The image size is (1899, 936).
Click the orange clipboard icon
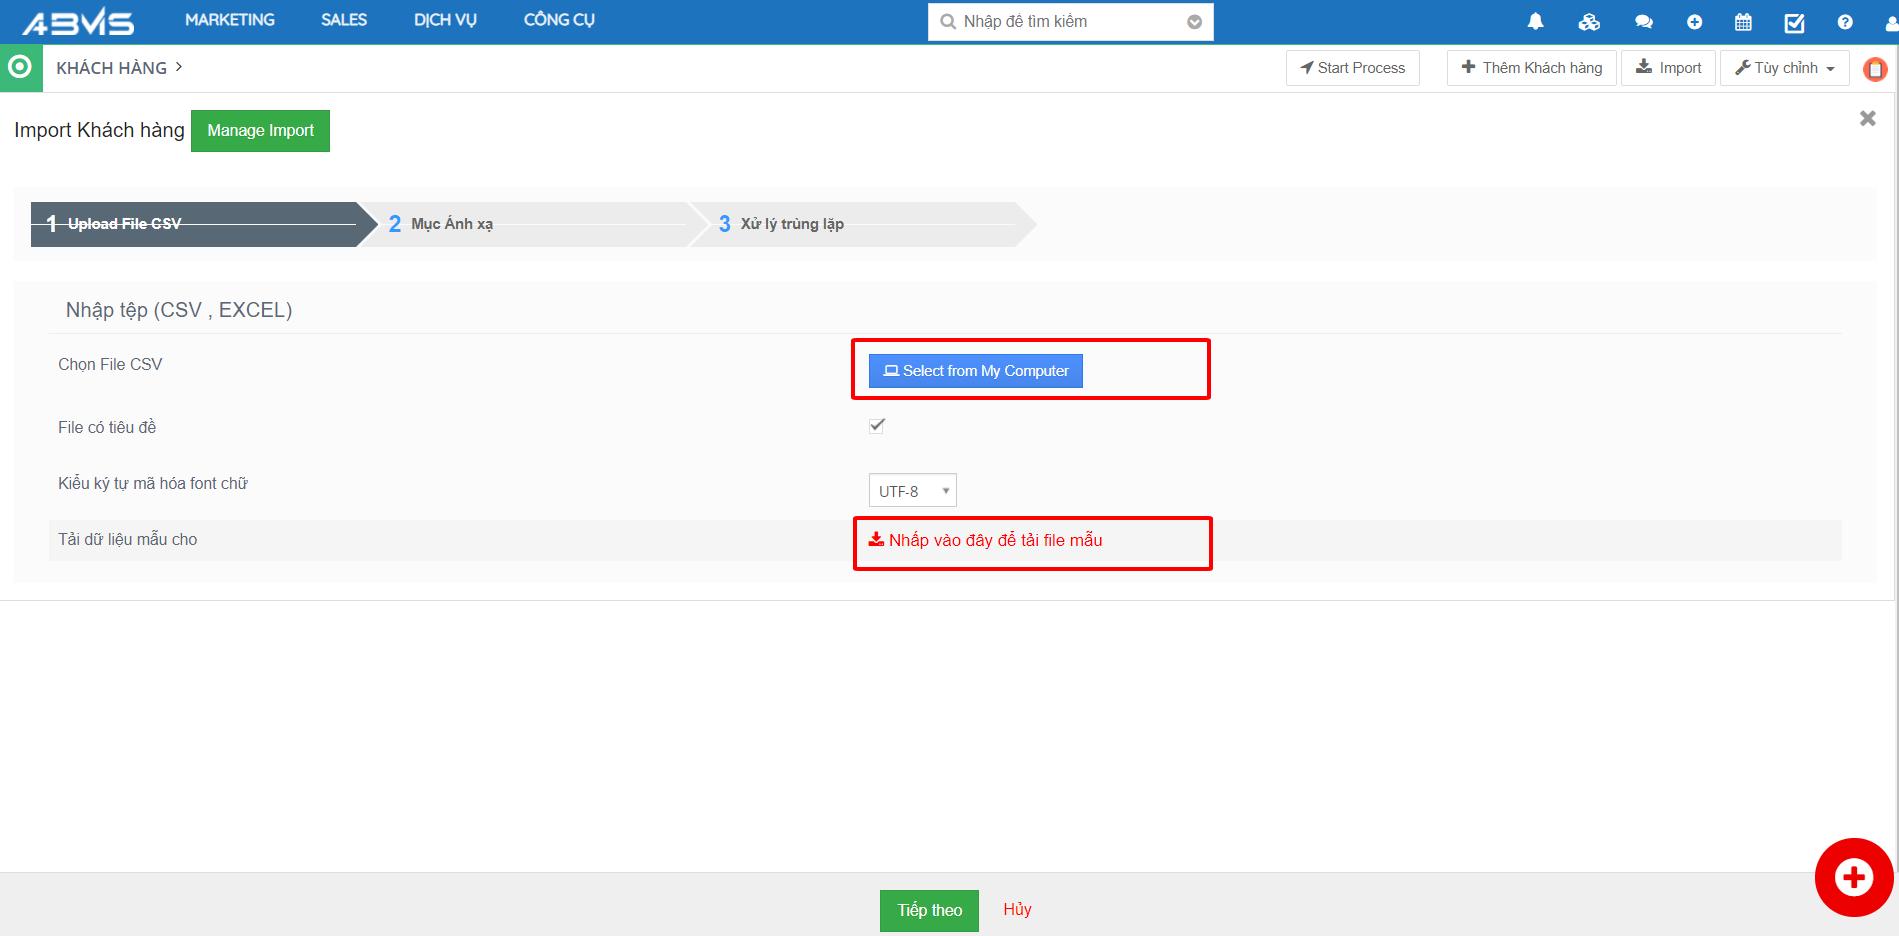1875,69
